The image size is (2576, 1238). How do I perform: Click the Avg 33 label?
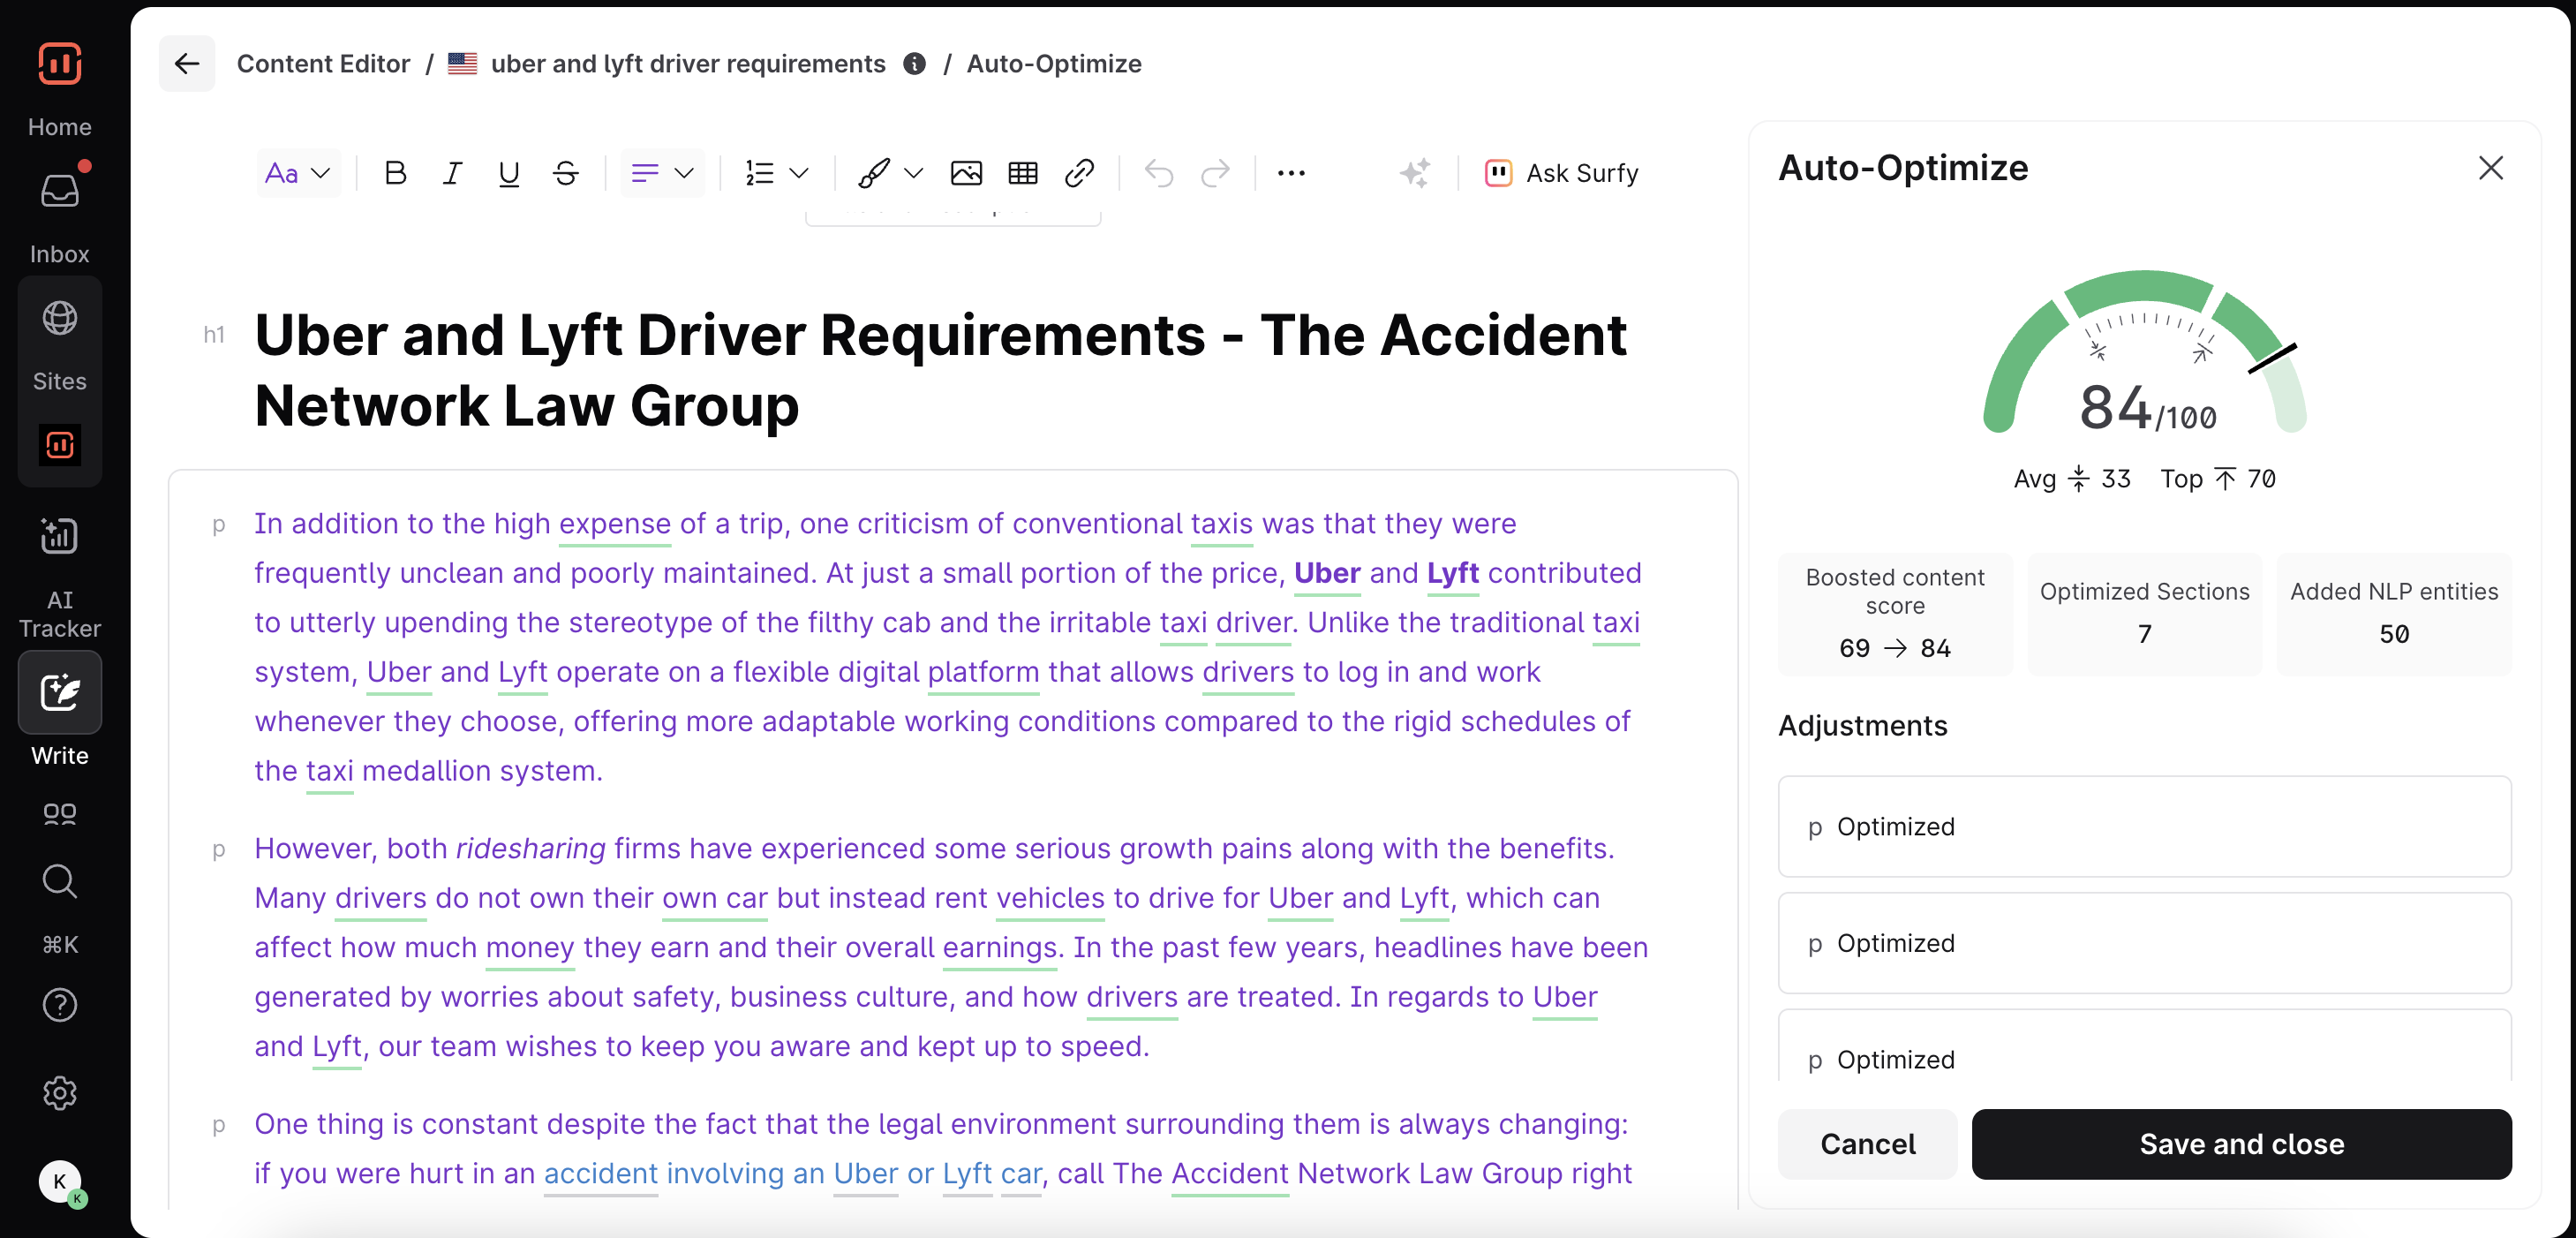point(2071,479)
